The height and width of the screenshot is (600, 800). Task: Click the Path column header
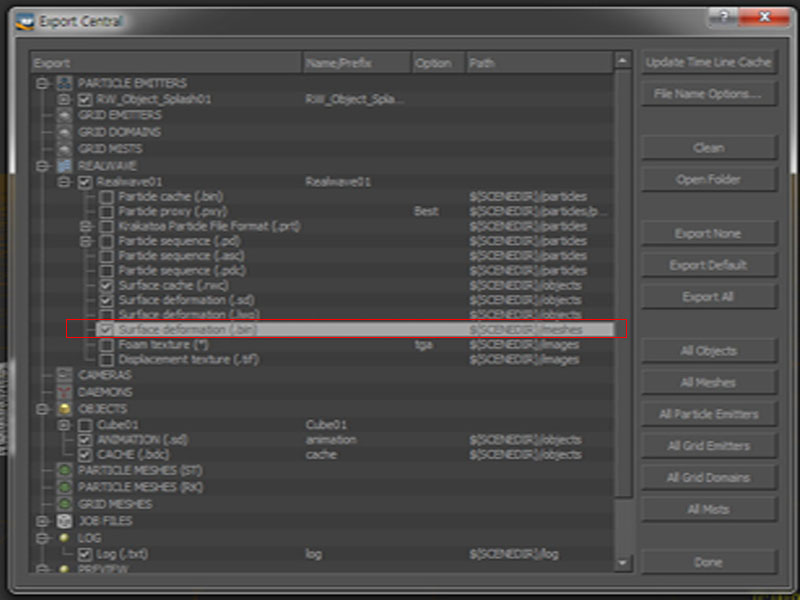point(538,63)
